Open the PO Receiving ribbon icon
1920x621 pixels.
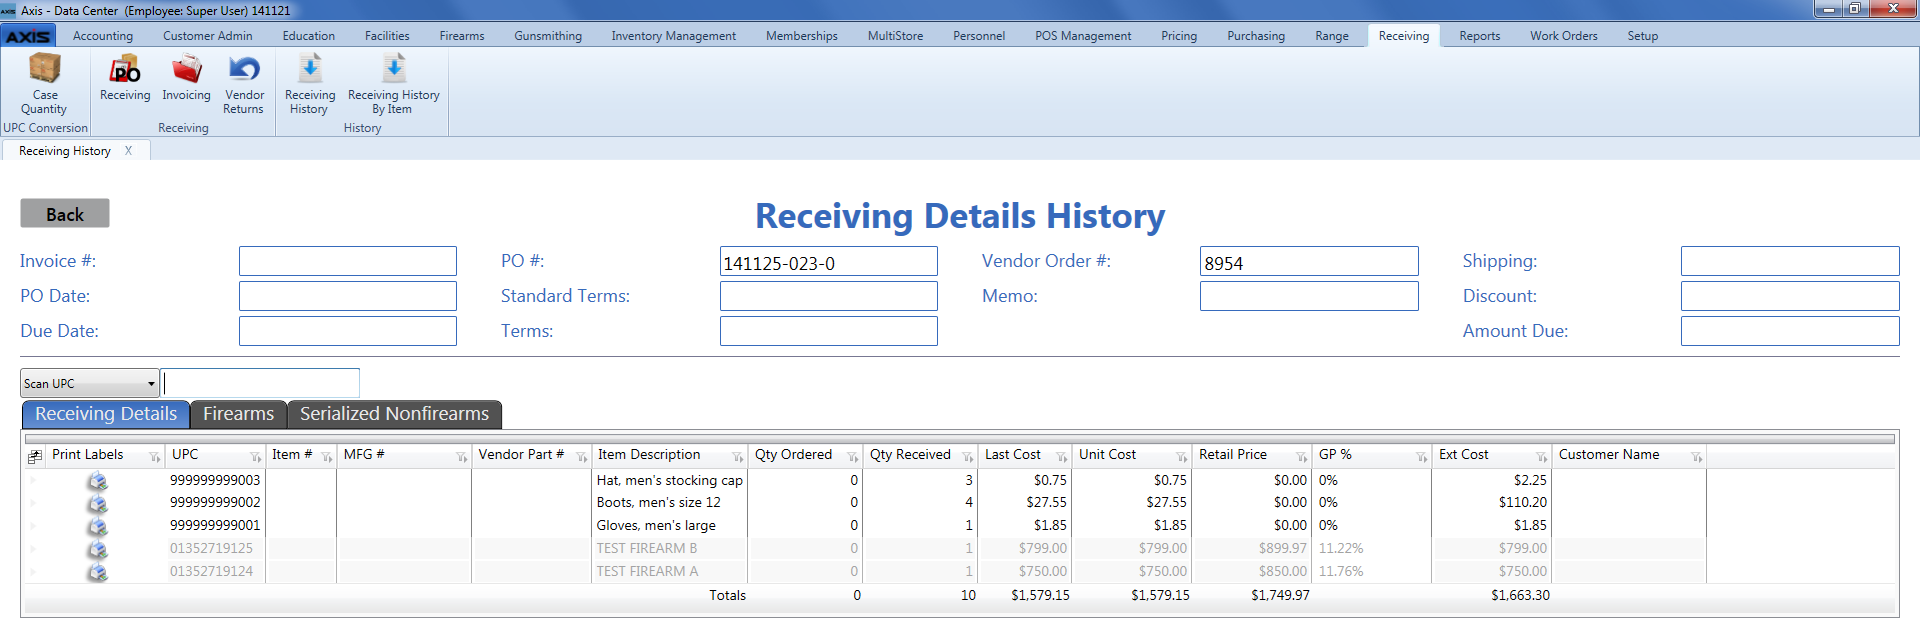point(125,78)
